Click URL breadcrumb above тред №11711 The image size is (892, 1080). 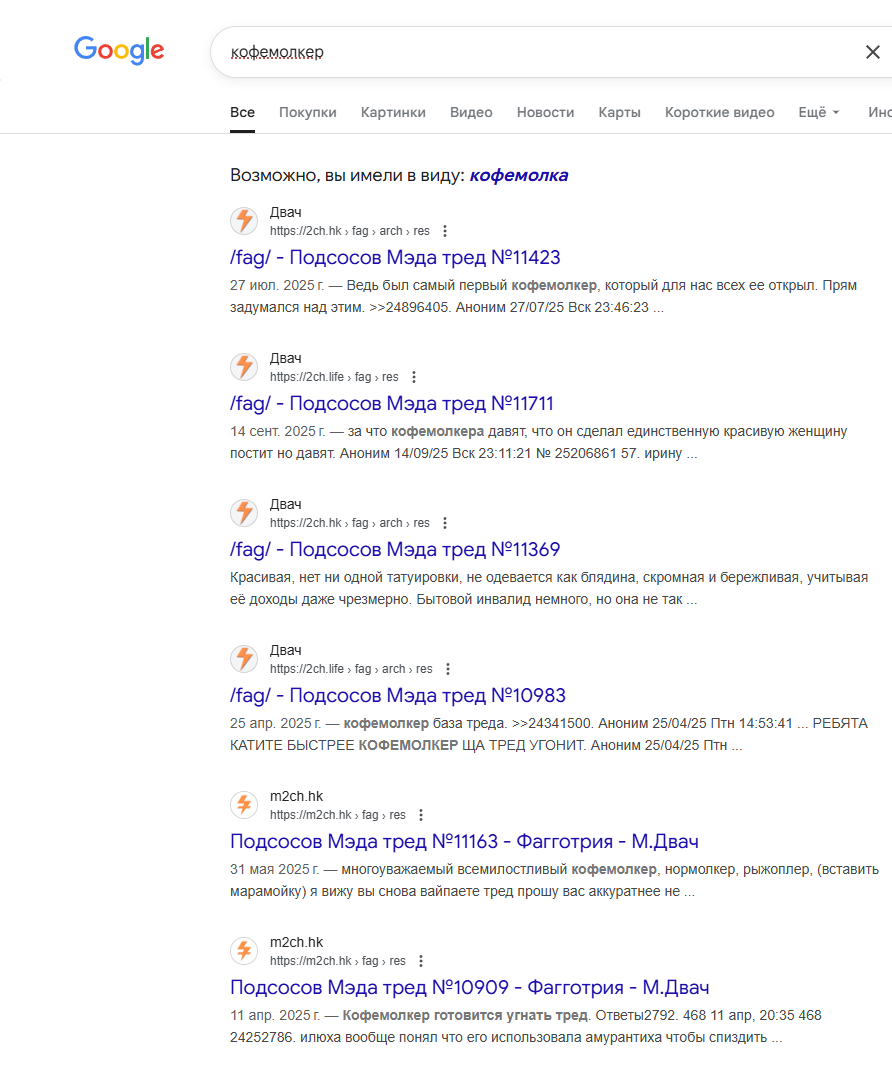[x=334, y=377]
